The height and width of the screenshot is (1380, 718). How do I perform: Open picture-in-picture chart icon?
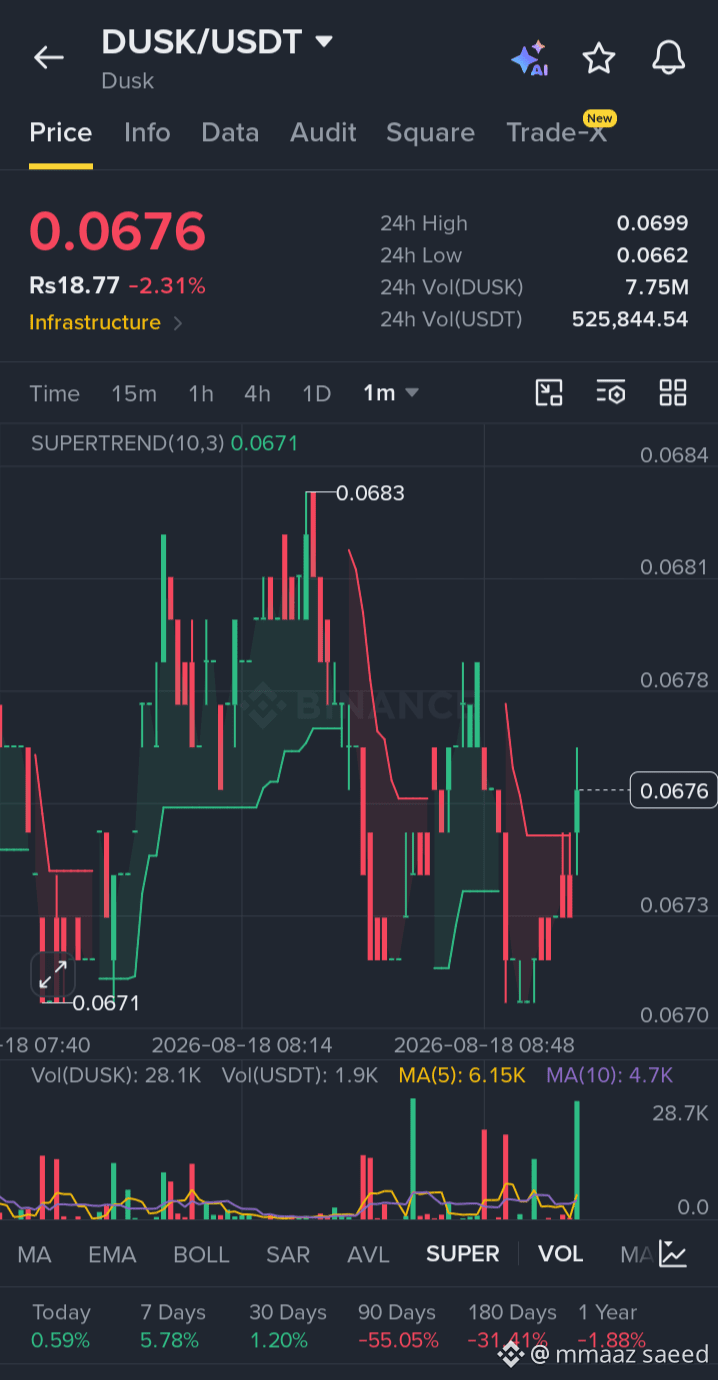[x=549, y=393]
